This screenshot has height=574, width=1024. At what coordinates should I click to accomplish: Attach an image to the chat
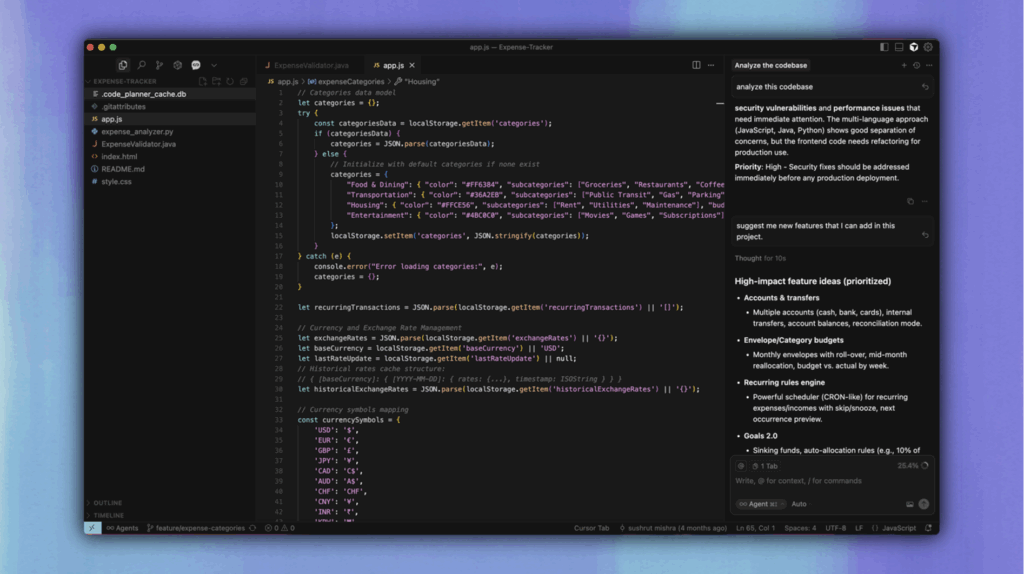pyautogui.click(x=910, y=504)
